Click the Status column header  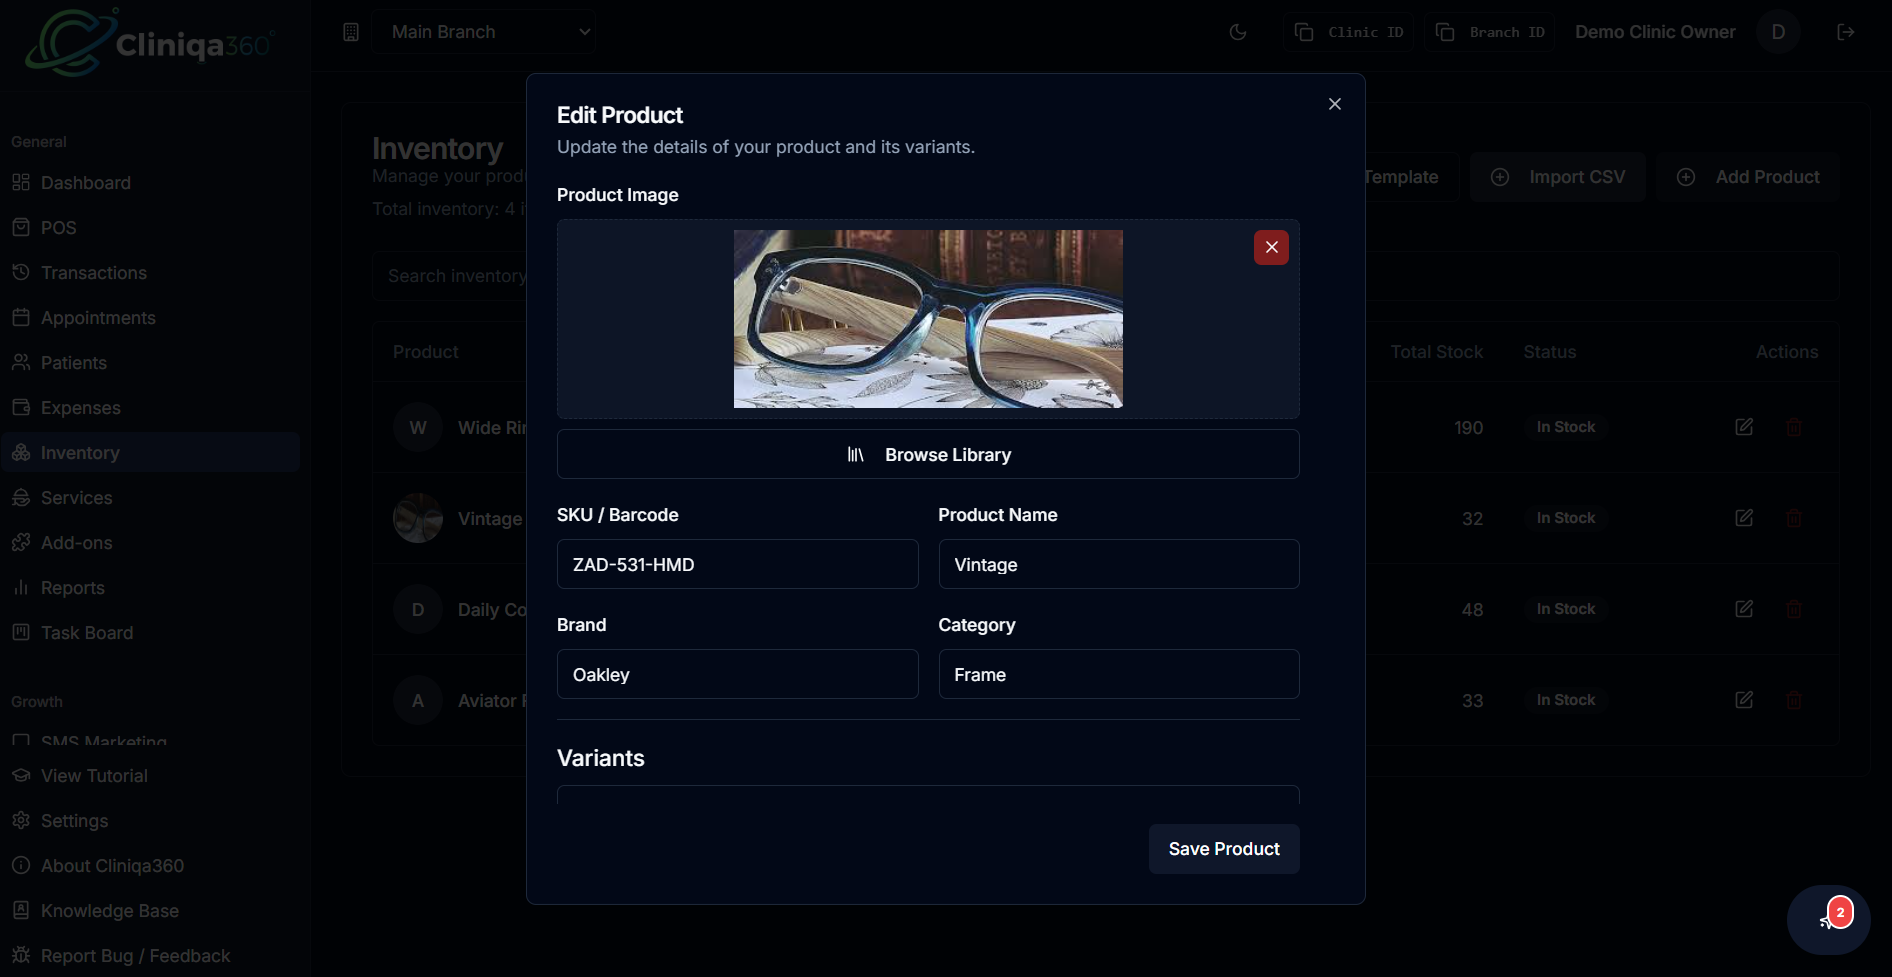tap(1550, 352)
